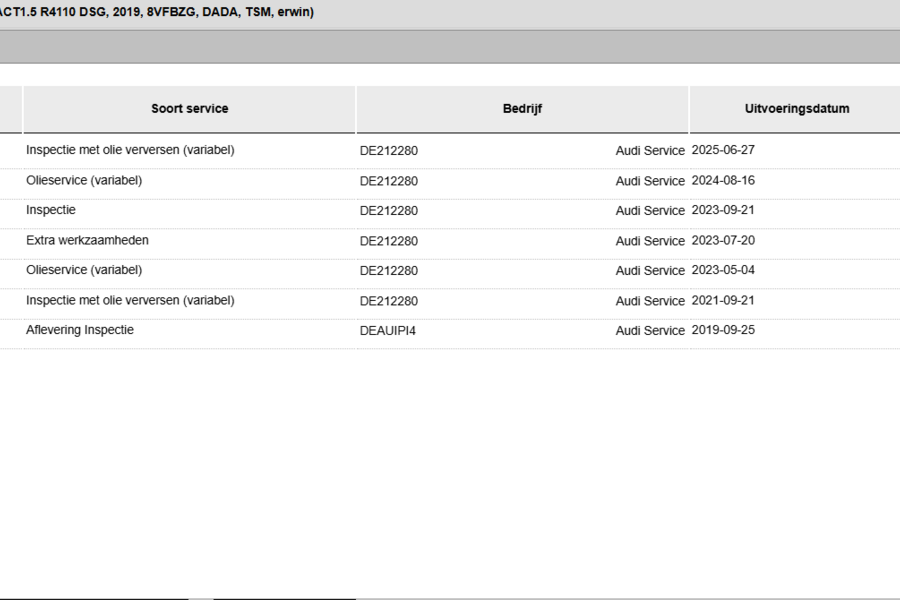Sort by the Soort service column header
The image size is (900, 600).
(x=189, y=109)
